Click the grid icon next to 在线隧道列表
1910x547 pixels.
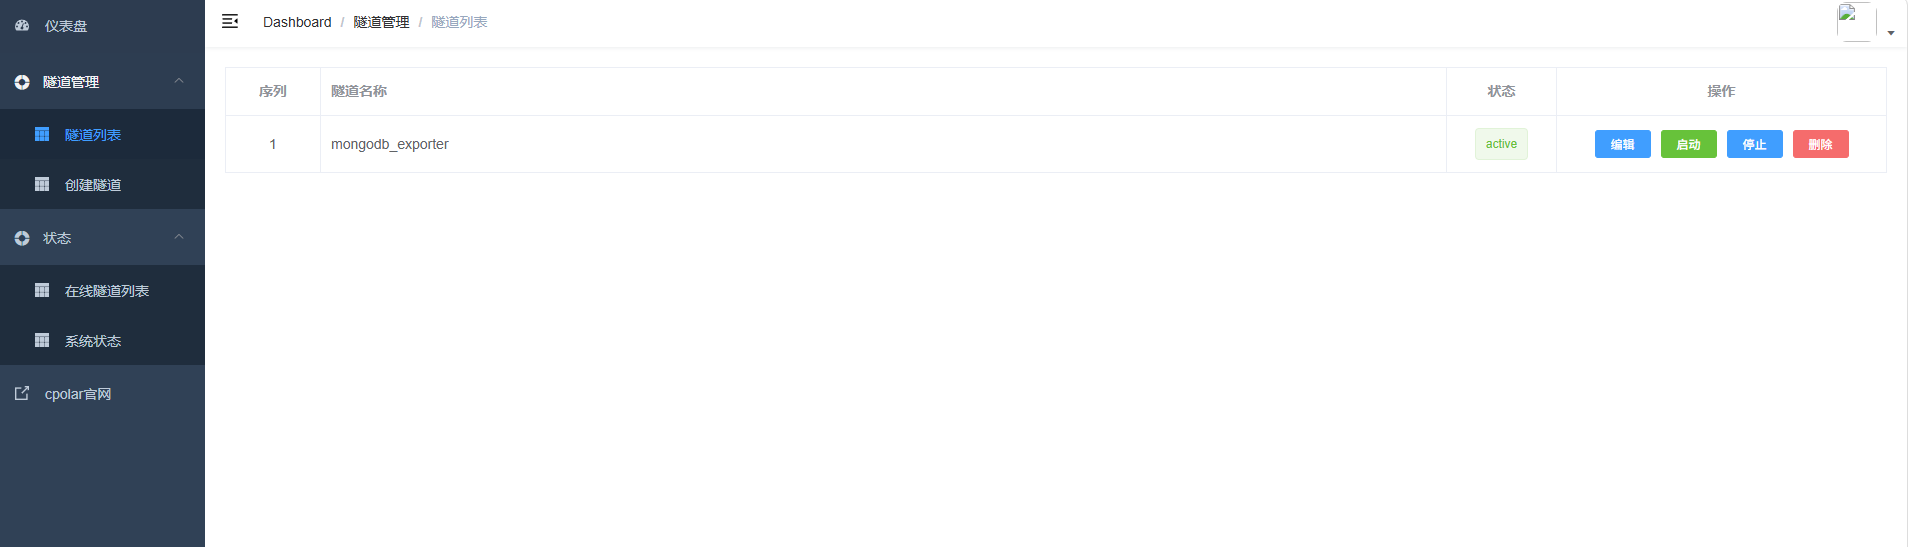tap(42, 290)
